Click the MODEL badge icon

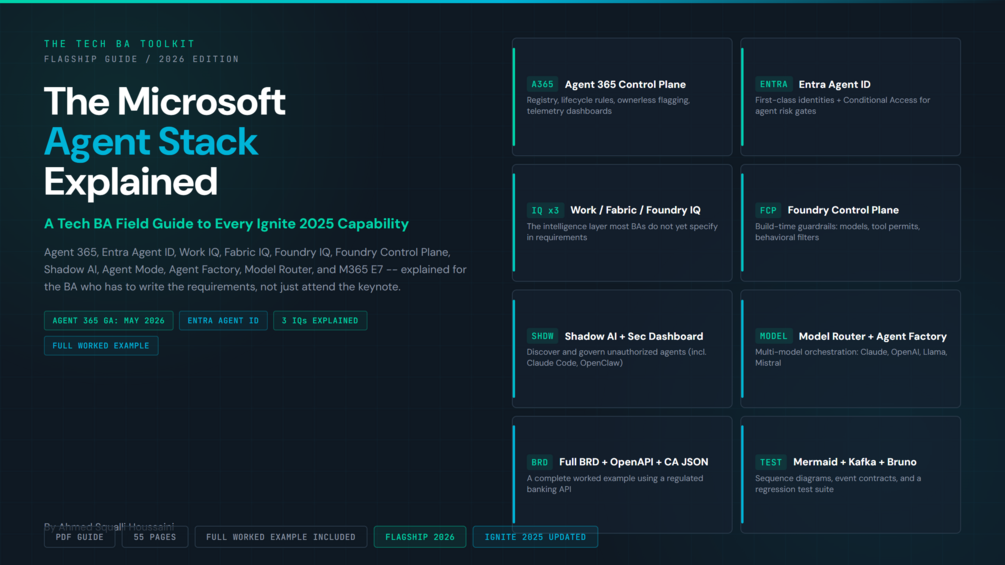point(774,336)
